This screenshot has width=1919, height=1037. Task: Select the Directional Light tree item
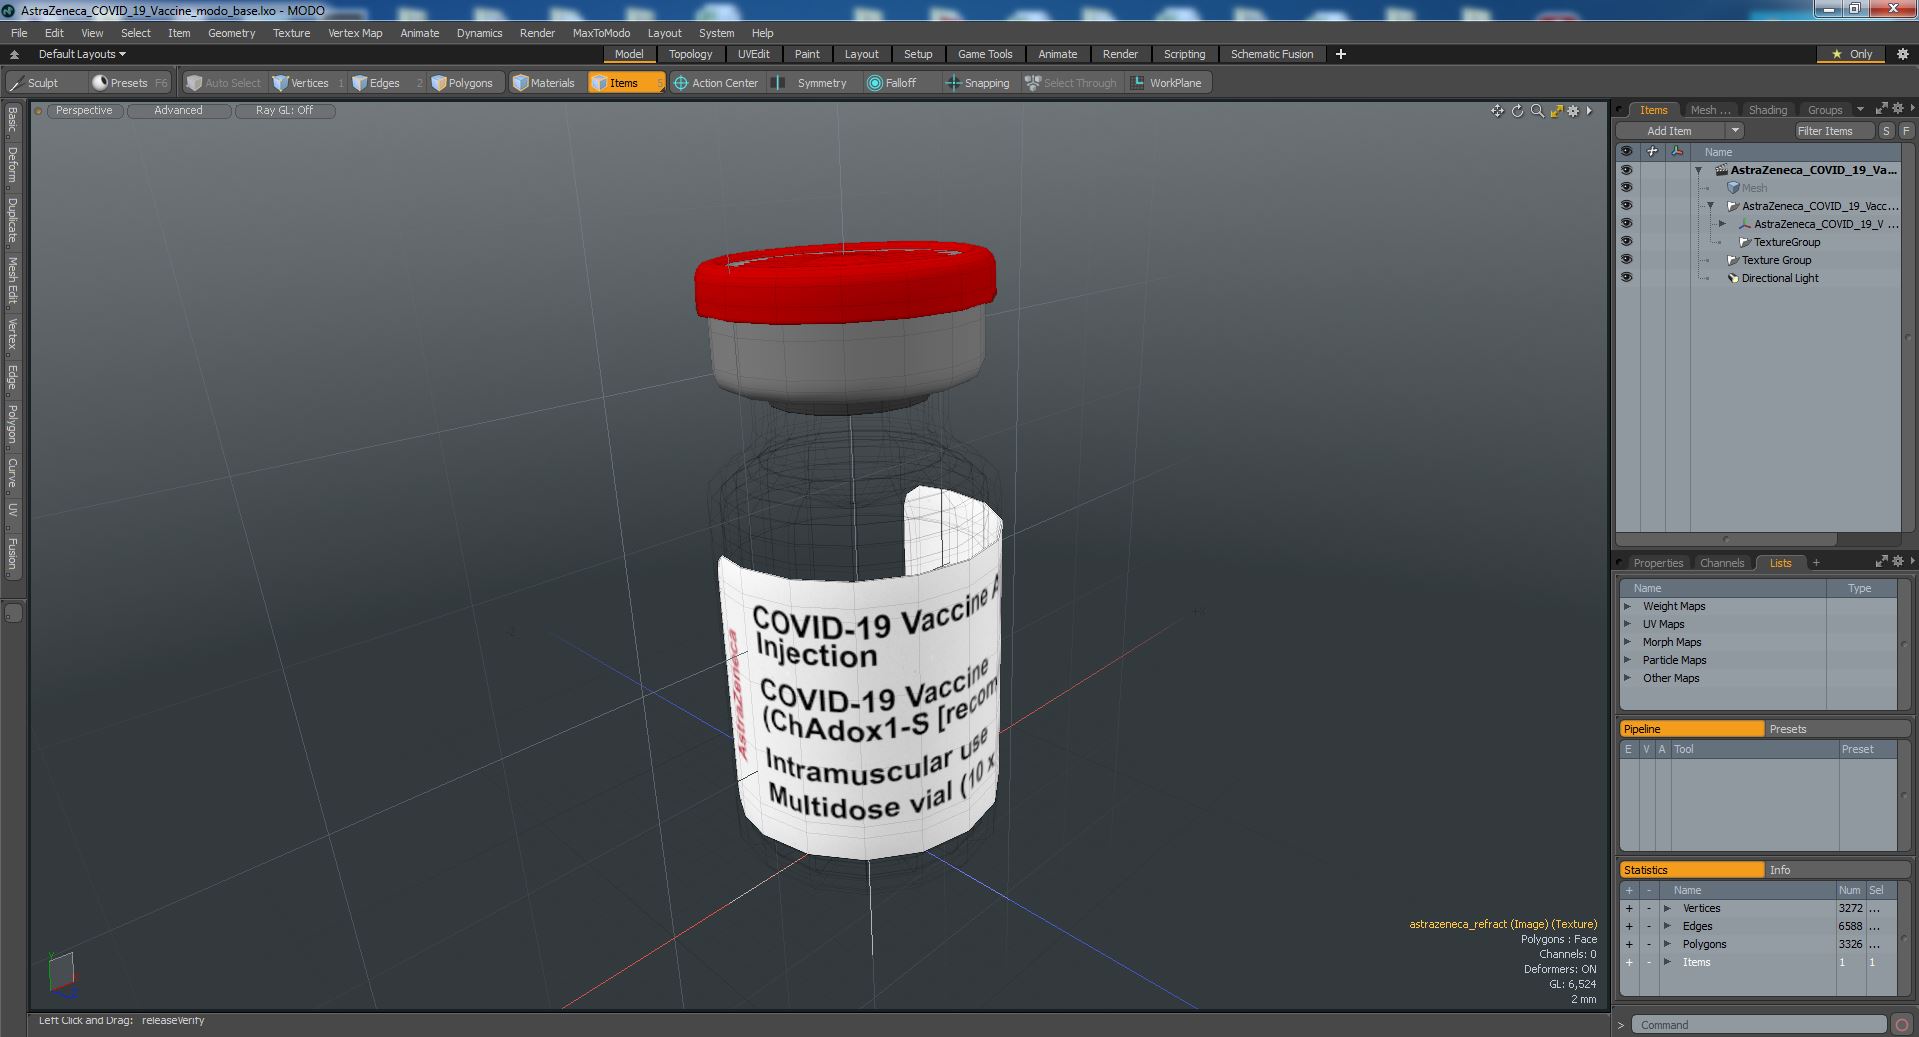[x=1779, y=278]
